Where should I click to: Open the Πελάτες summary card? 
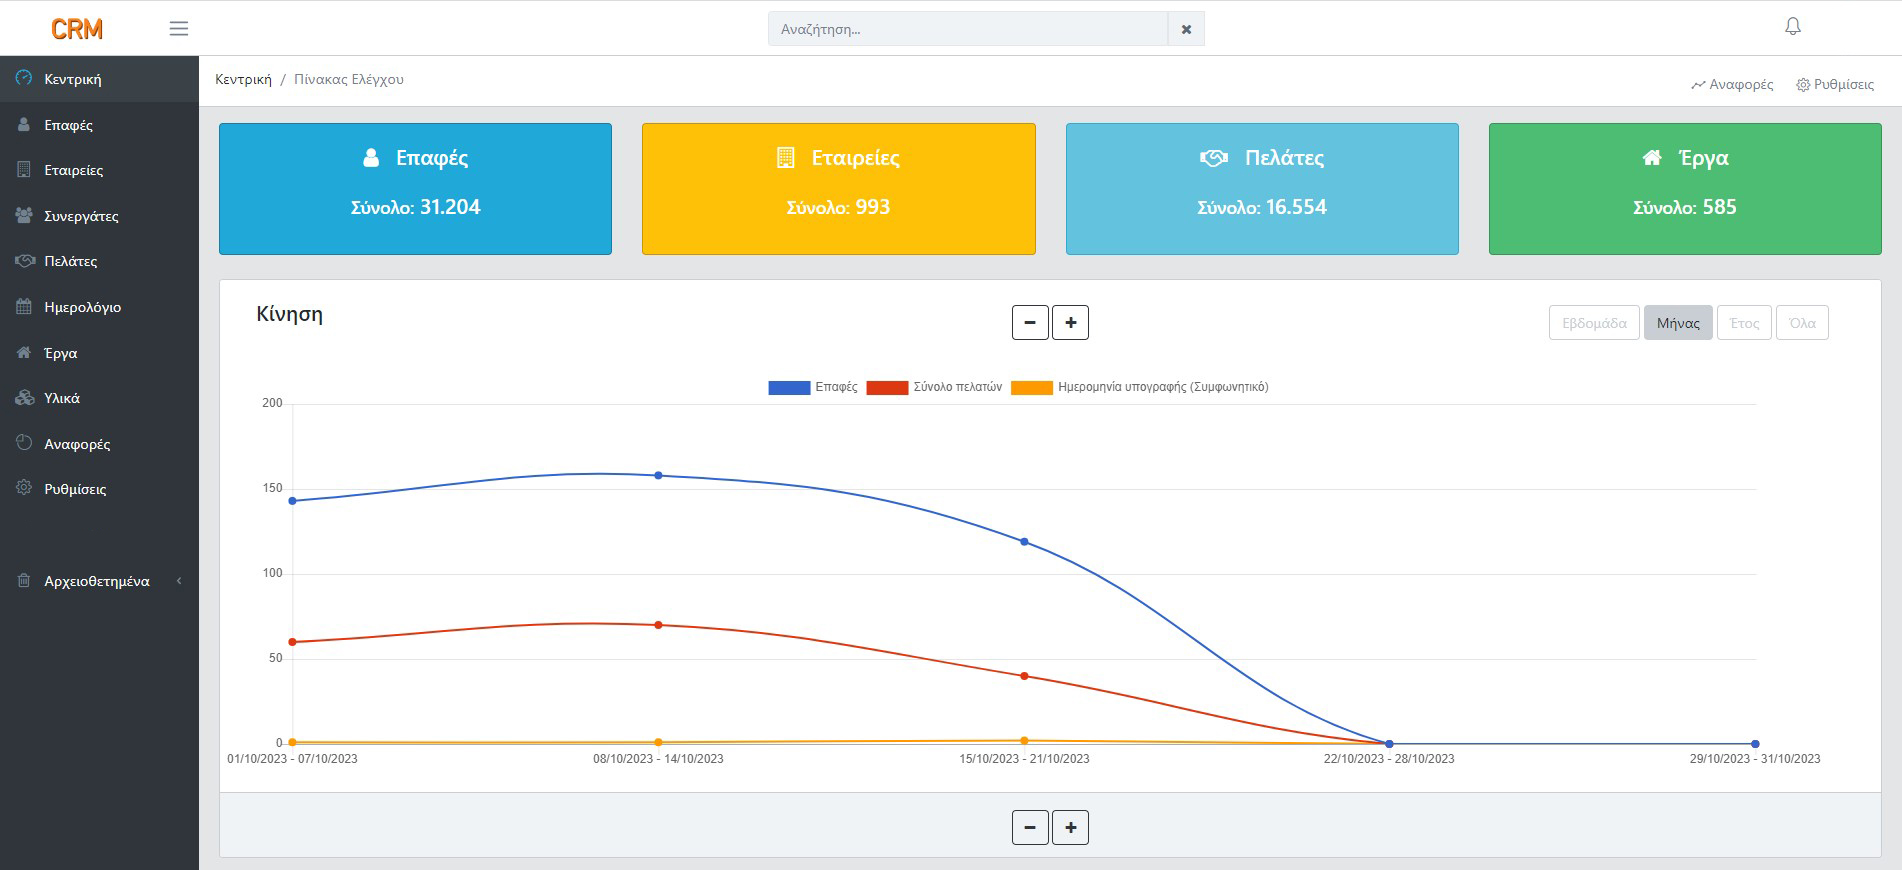1262,189
